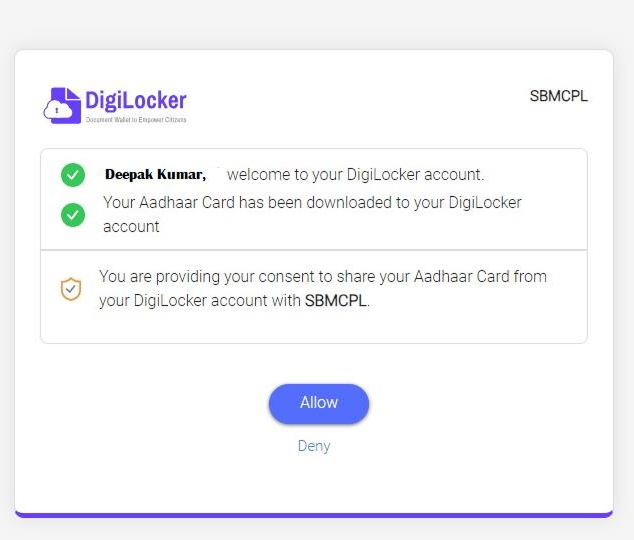Click "You are providing your consent" statement

coord(200,276)
